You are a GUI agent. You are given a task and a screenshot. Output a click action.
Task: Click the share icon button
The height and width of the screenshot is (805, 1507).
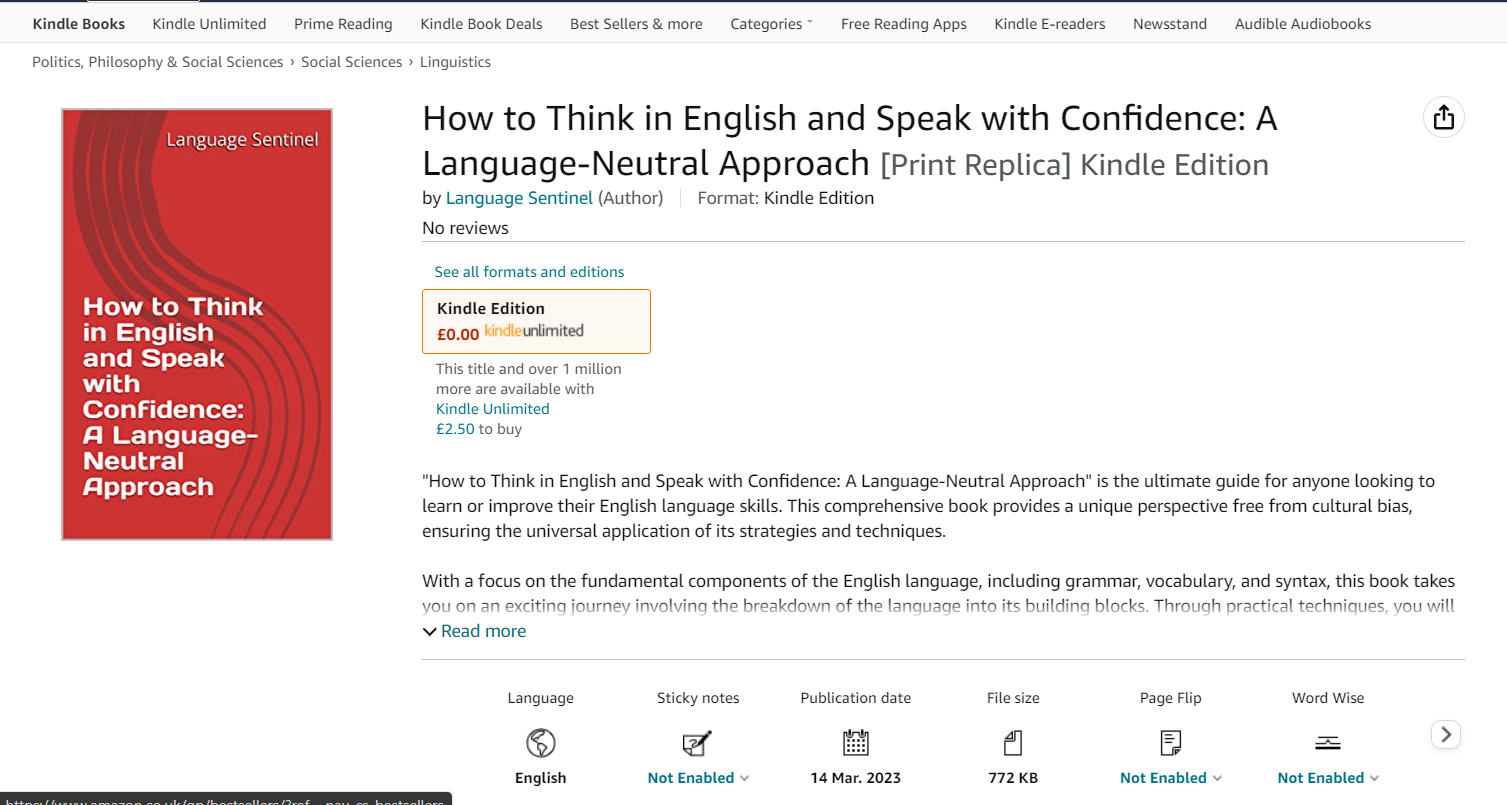1443,118
